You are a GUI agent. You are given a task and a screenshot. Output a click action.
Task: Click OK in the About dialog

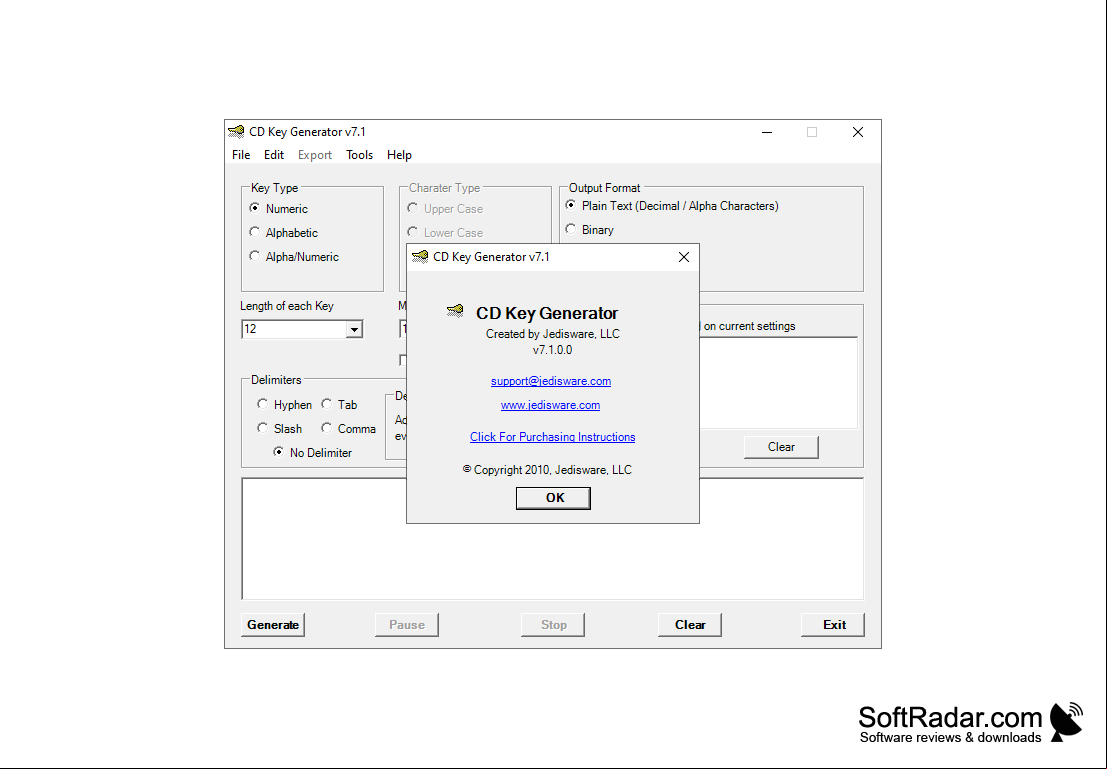554,498
